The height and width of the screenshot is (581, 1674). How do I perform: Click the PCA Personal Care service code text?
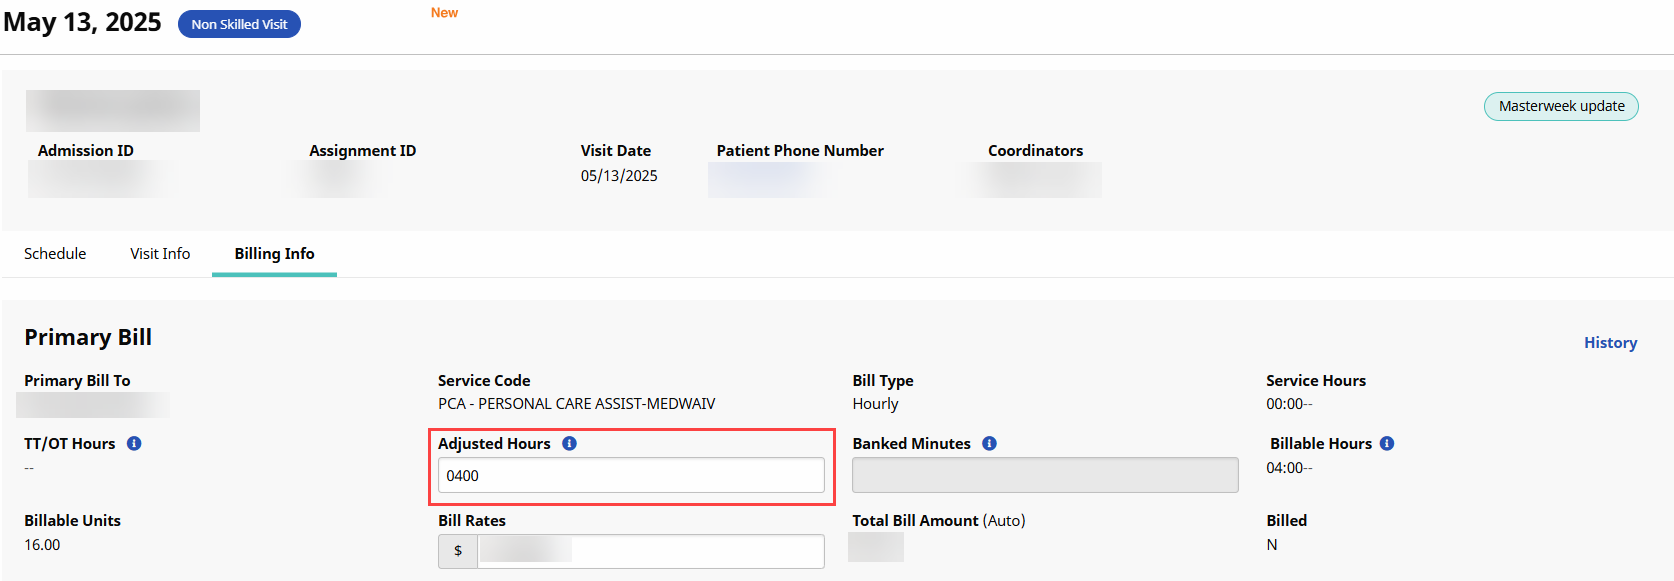click(x=576, y=404)
